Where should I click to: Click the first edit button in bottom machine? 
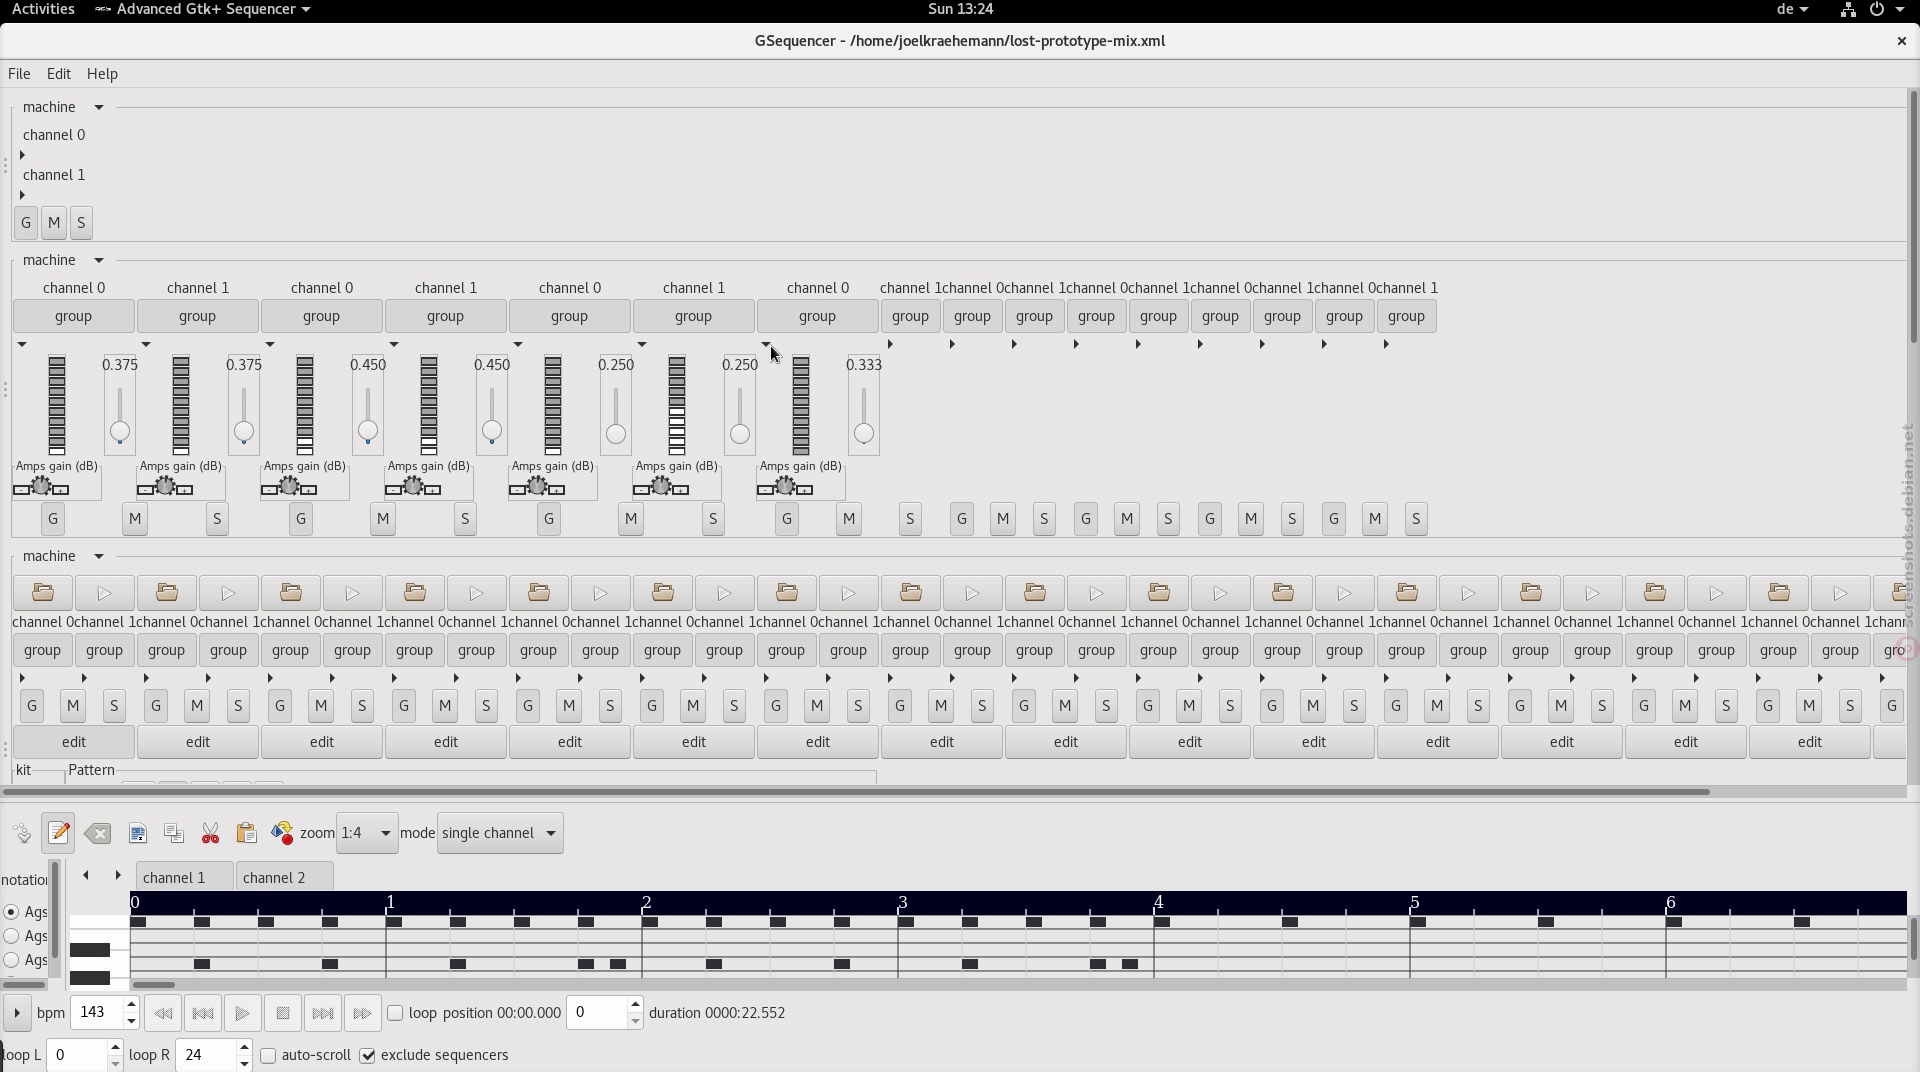click(x=74, y=742)
